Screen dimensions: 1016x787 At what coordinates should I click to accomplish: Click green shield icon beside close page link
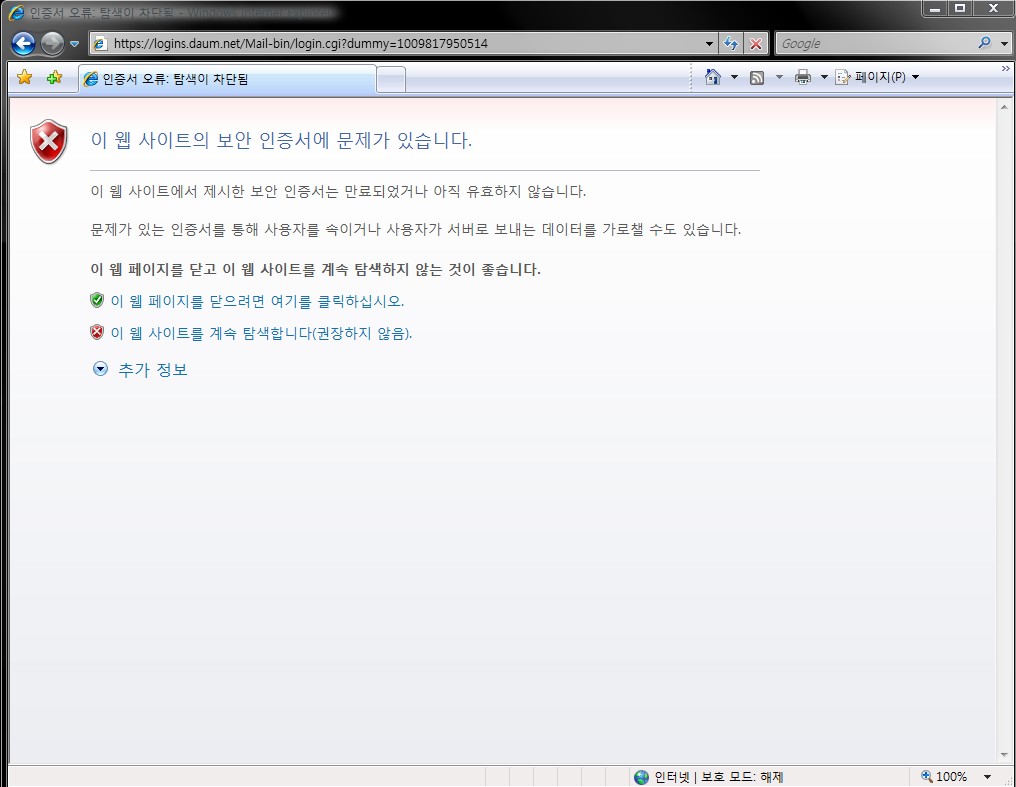pyautogui.click(x=97, y=300)
